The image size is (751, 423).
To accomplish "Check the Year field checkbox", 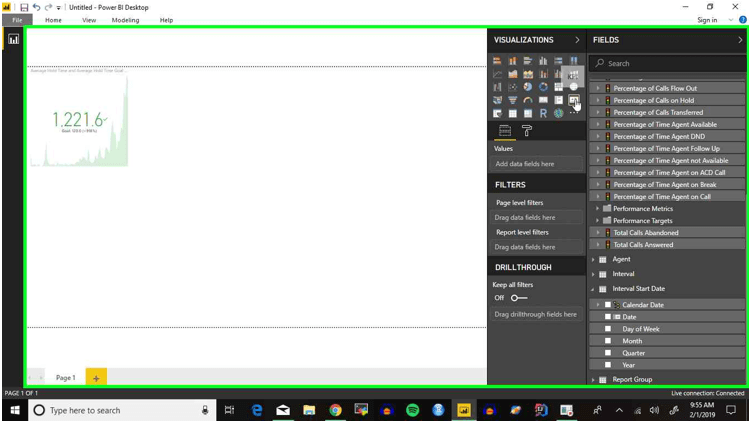I will pos(608,365).
